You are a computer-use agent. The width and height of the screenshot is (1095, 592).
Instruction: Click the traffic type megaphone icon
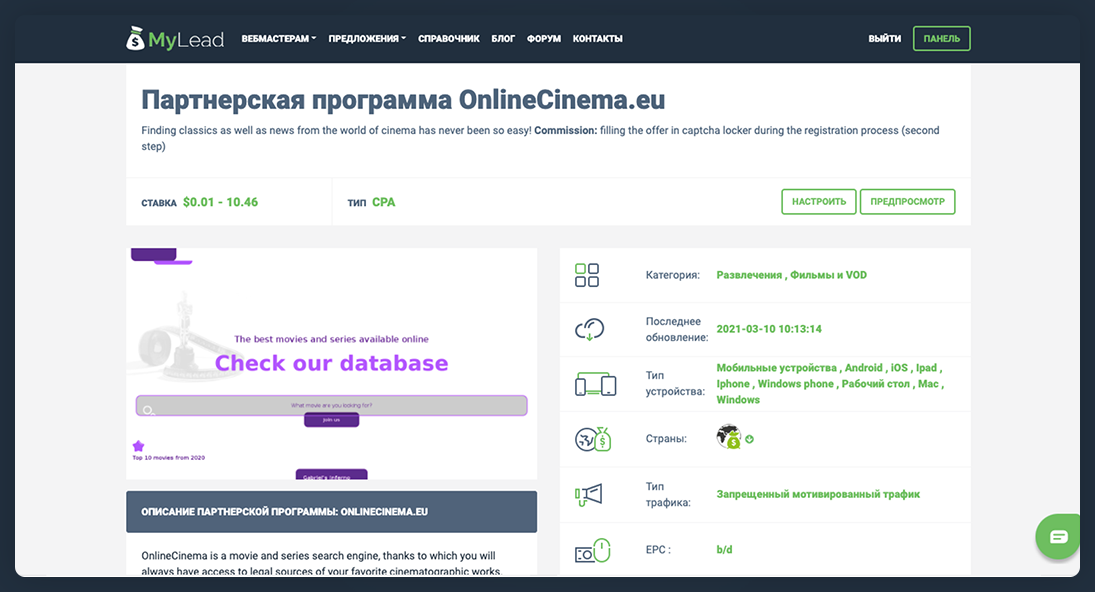coord(588,494)
